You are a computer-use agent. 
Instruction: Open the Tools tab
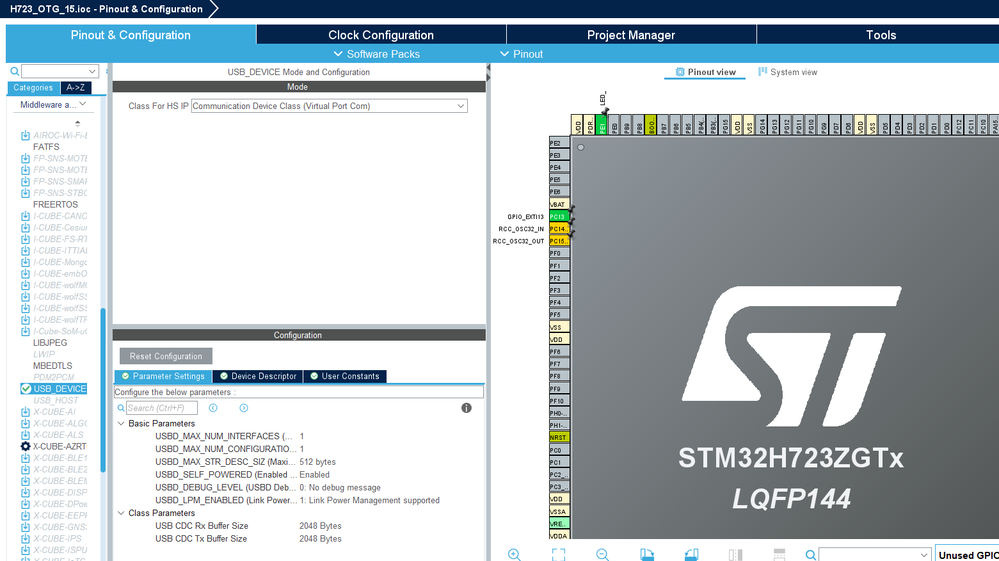point(880,35)
